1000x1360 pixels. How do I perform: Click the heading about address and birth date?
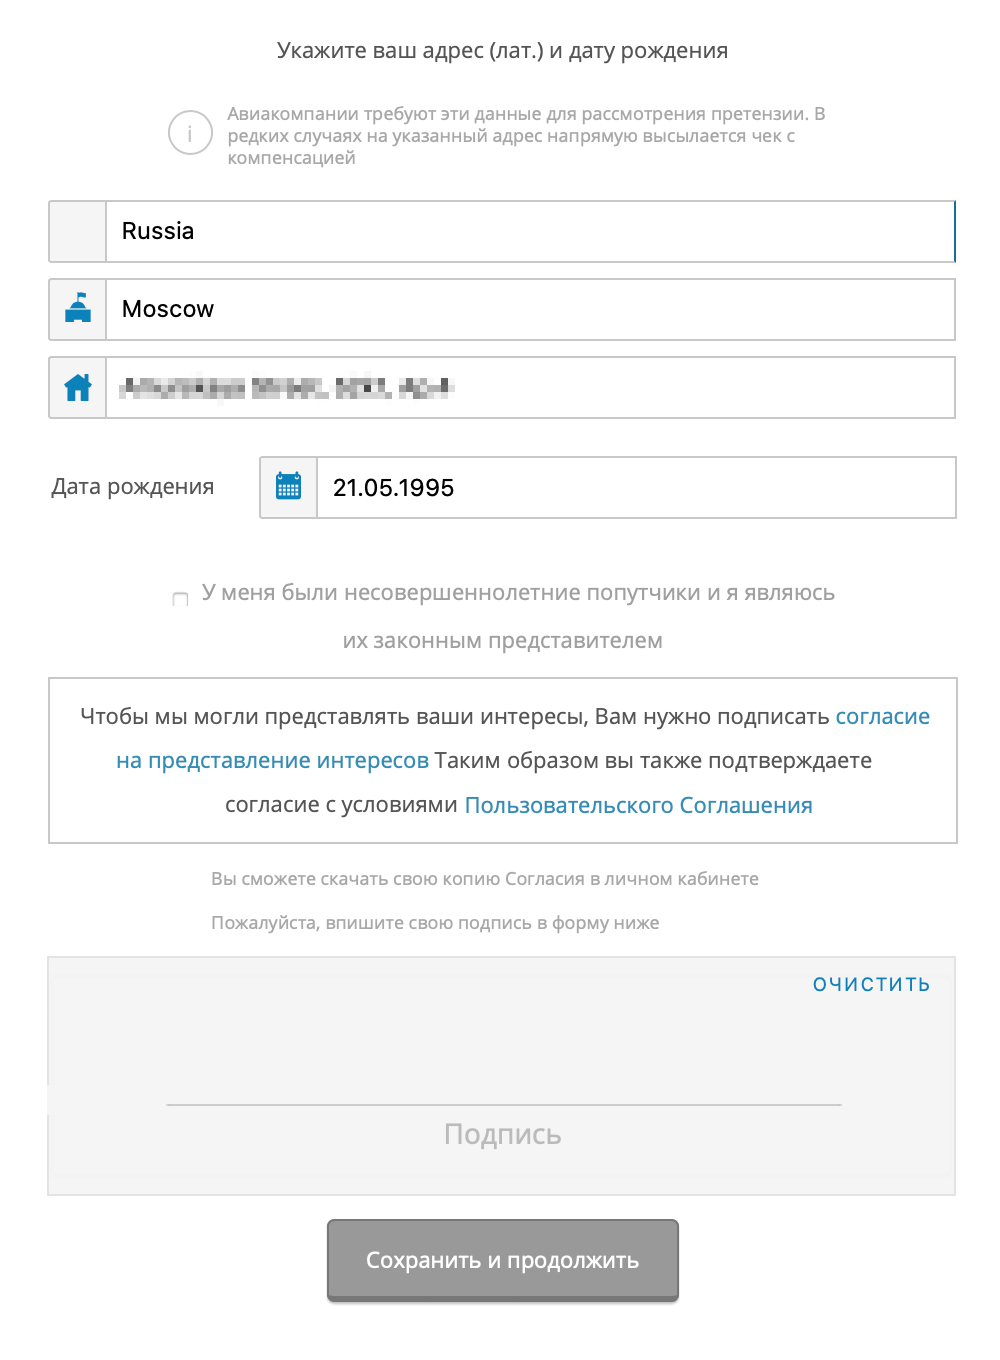pyautogui.click(x=502, y=51)
